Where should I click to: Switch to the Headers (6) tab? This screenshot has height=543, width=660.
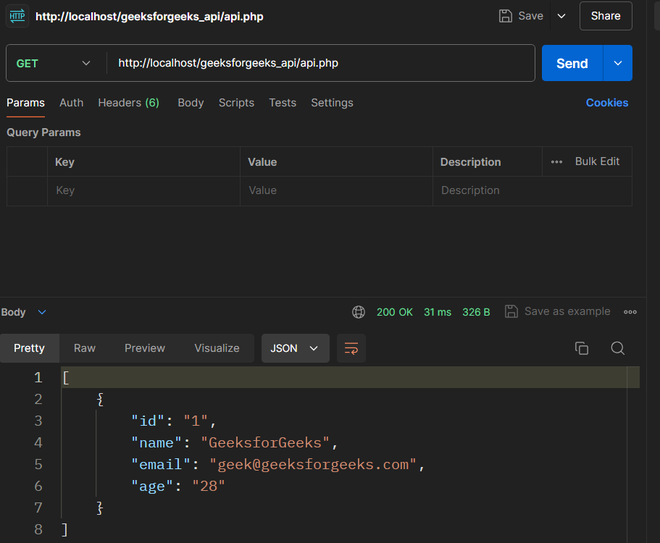click(128, 103)
